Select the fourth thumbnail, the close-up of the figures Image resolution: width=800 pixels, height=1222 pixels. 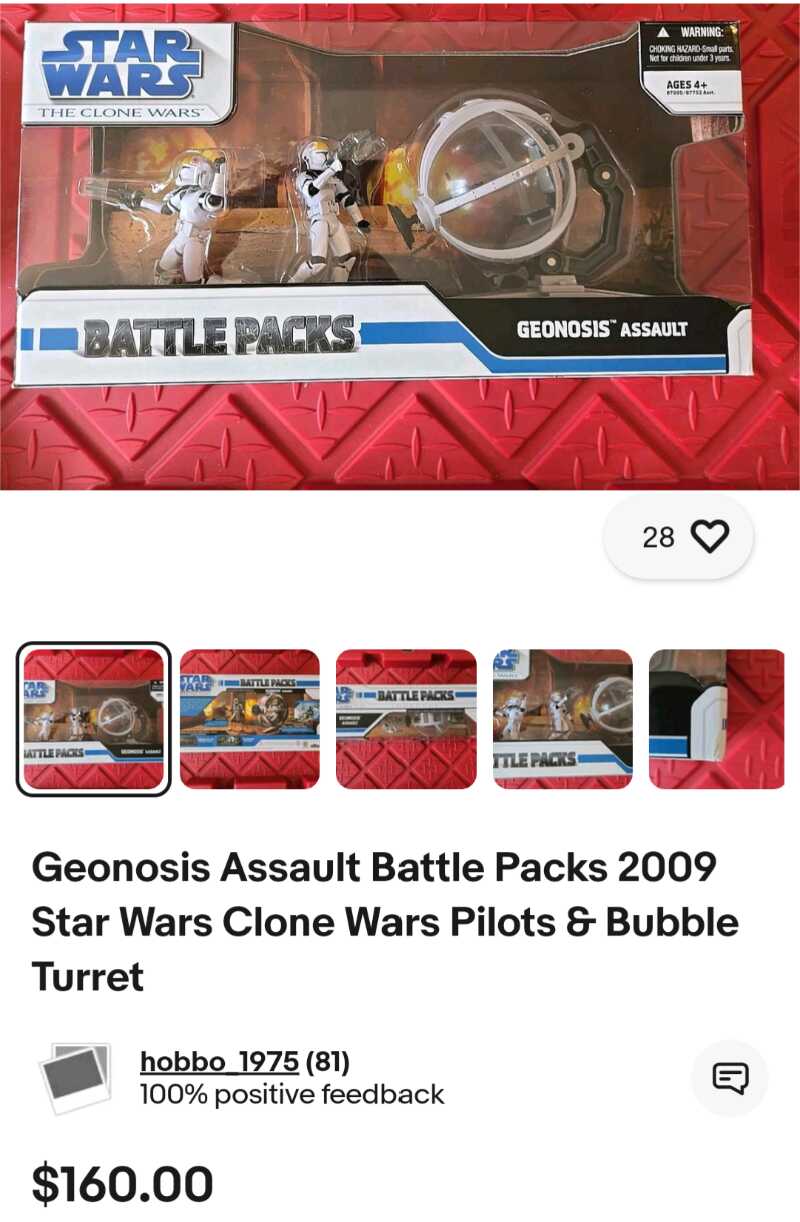(563, 719)
